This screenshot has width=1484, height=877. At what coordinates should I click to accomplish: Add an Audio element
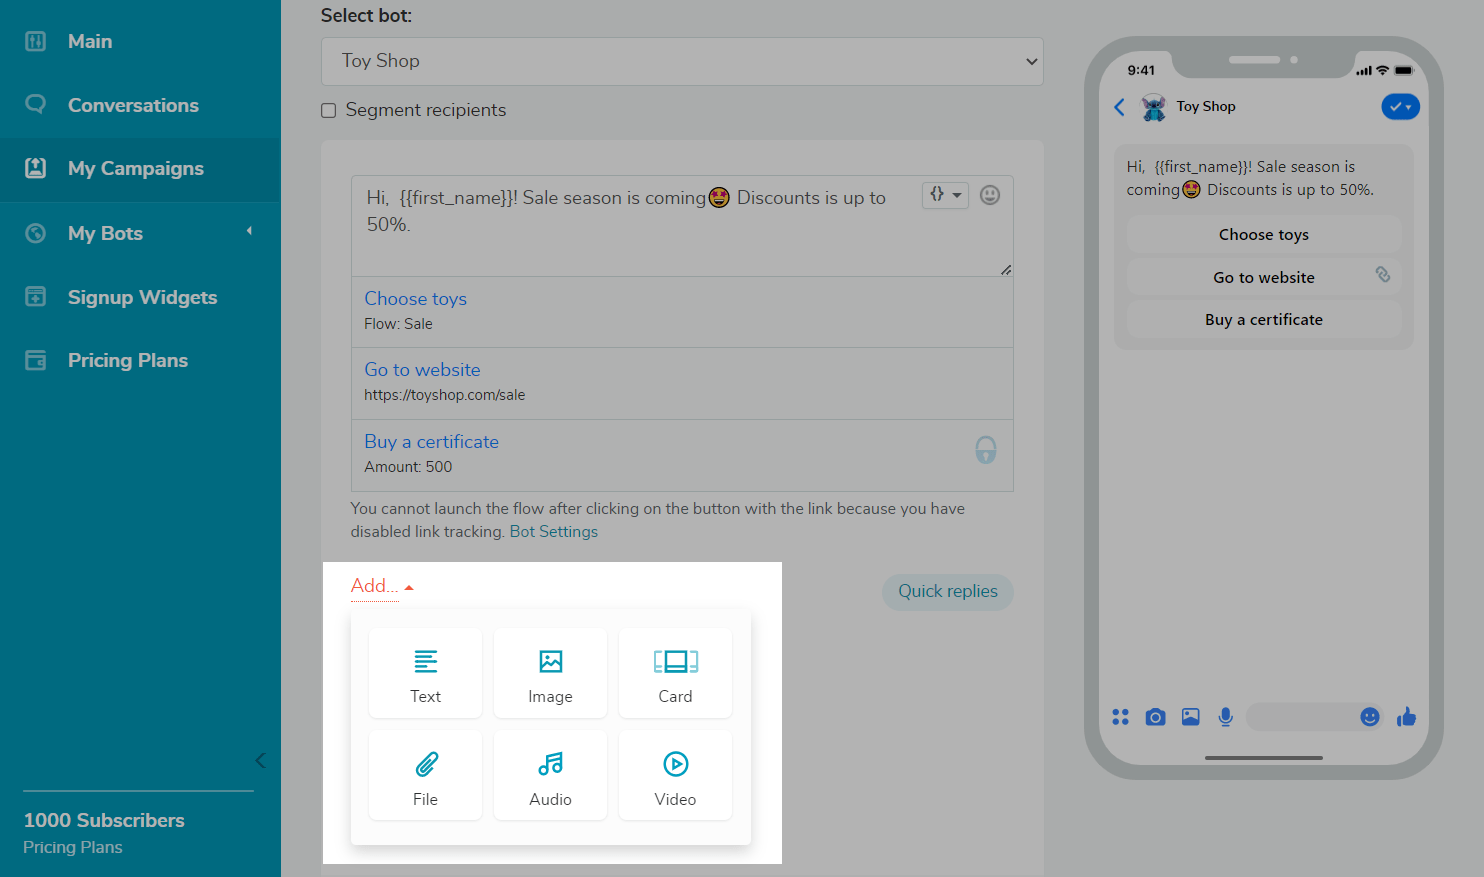tap(550, 776)
